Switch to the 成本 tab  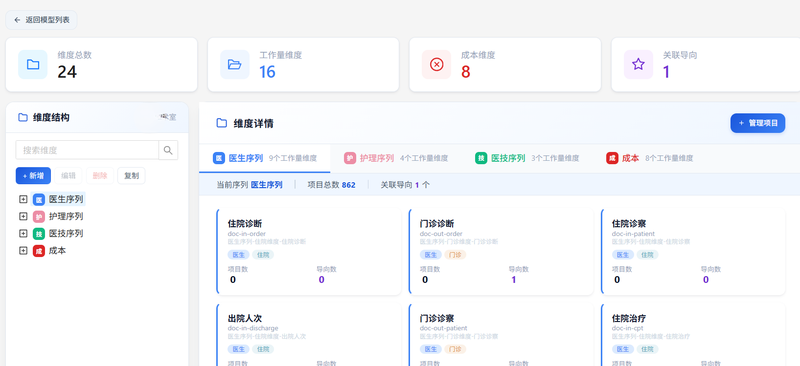coord(649,158)
